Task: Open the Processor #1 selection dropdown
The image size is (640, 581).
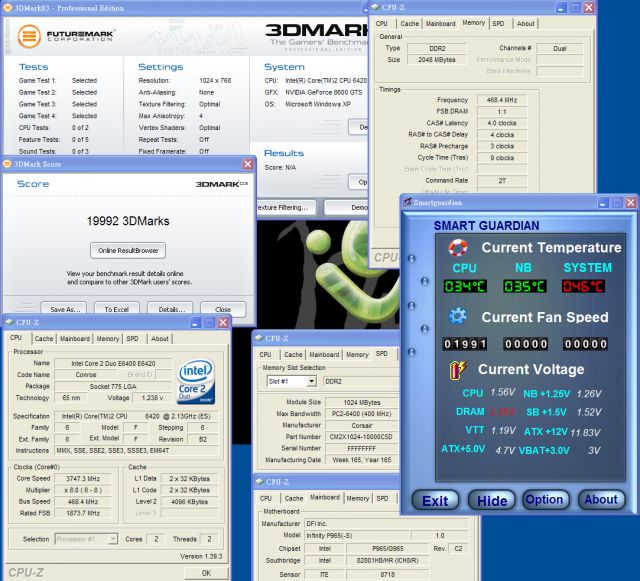Action: tap(113, 539)
